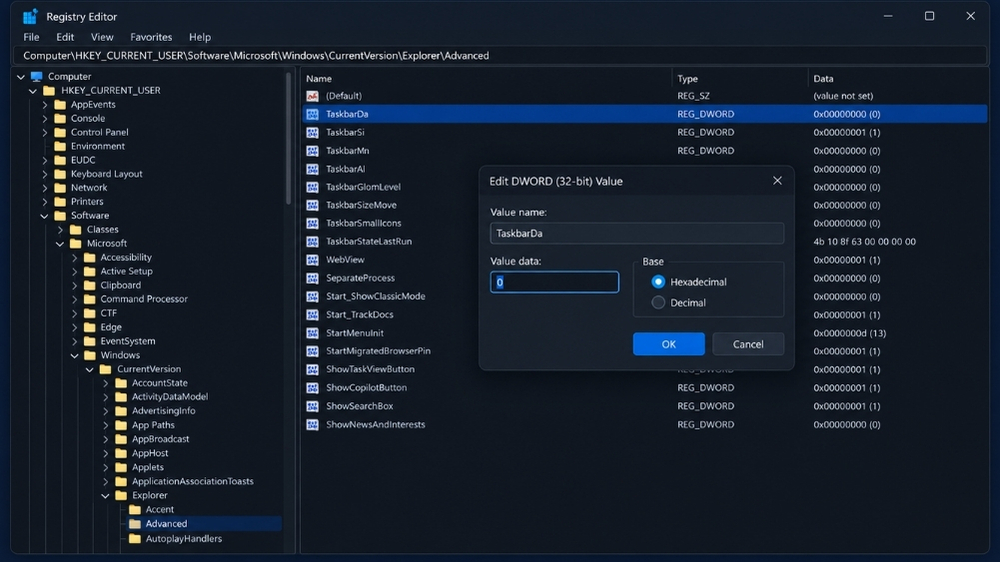Open the Favorites menu
This screenshot has height=562, width=1000.
pyautogui.click(x=151, y=37)
